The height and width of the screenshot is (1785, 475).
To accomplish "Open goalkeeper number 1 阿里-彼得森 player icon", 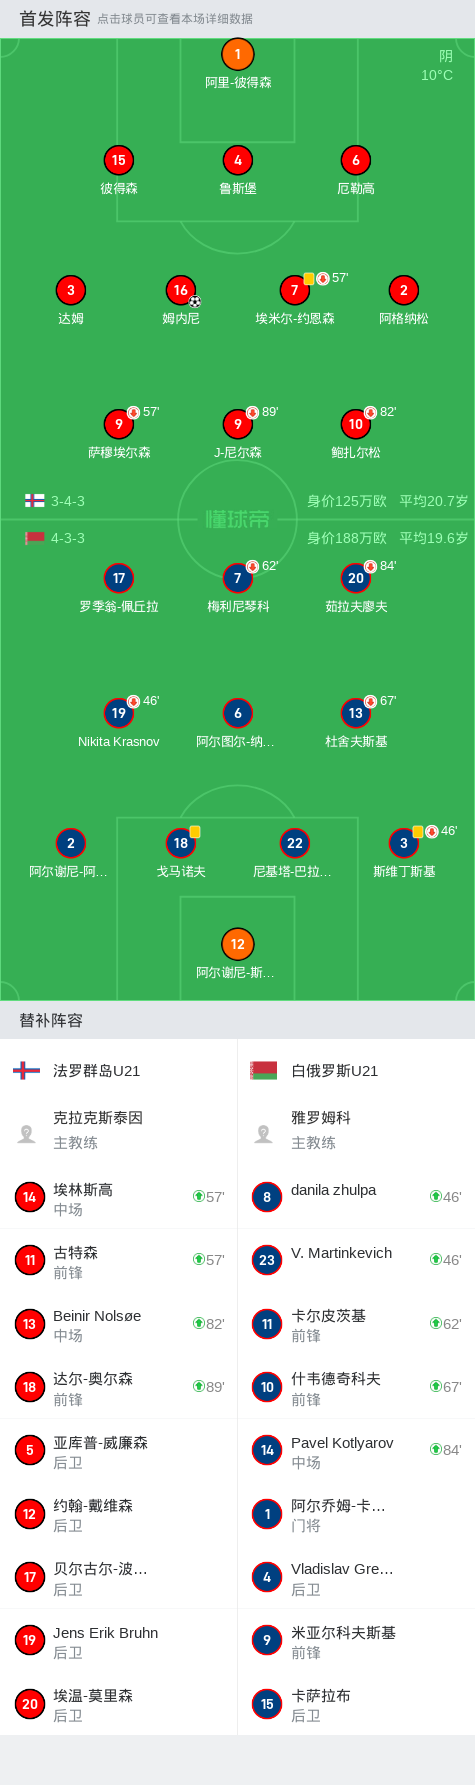I will click(237, 55).
